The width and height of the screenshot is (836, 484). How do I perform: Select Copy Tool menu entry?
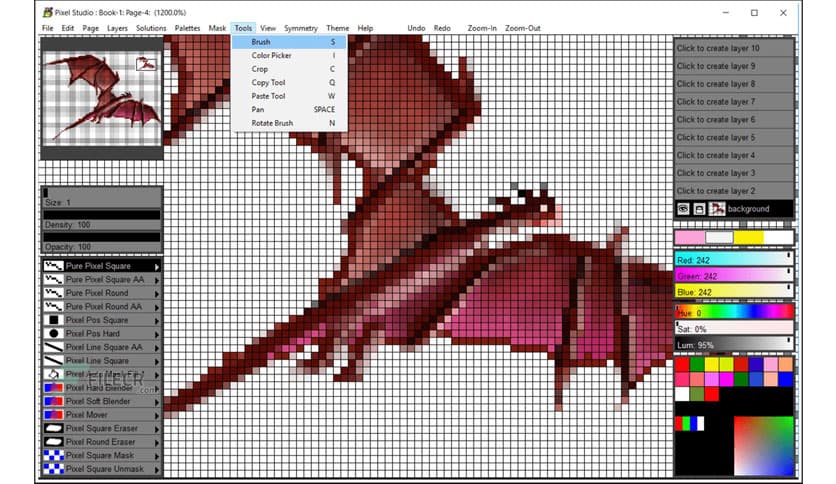[289, 83]
